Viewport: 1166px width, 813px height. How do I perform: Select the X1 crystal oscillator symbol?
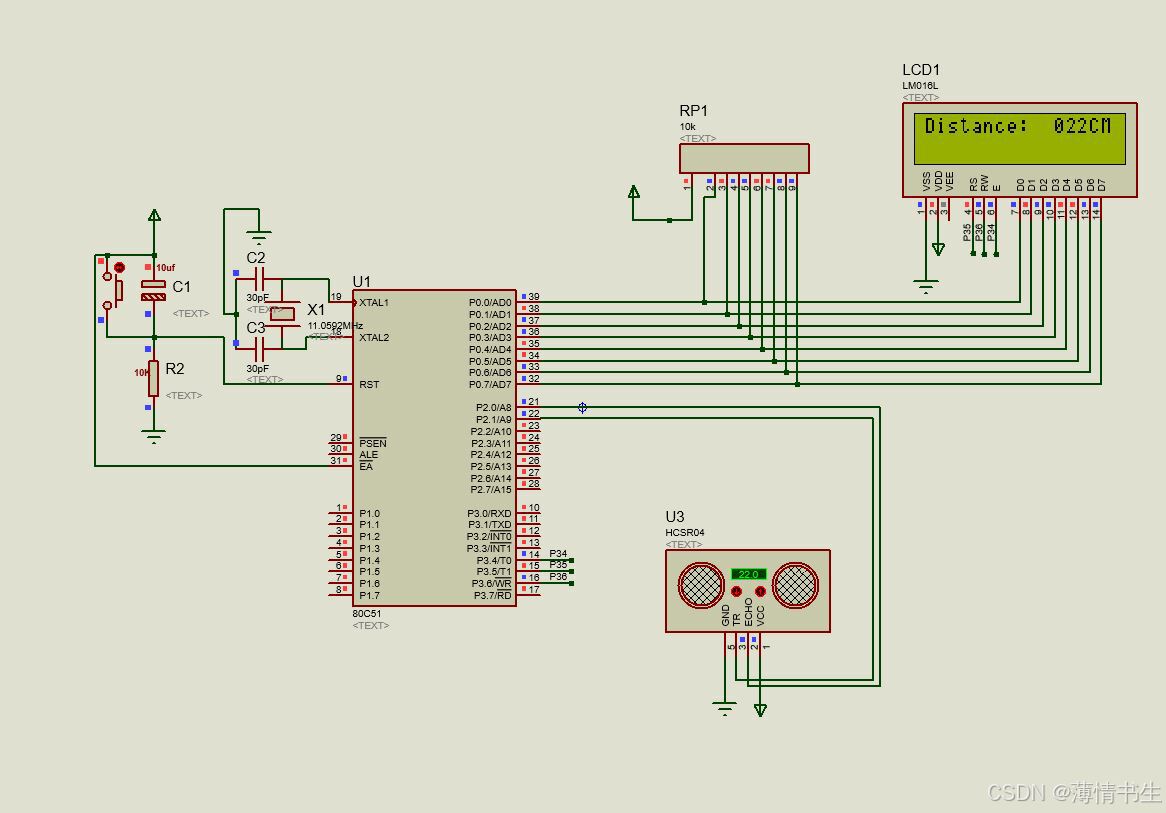283,314
